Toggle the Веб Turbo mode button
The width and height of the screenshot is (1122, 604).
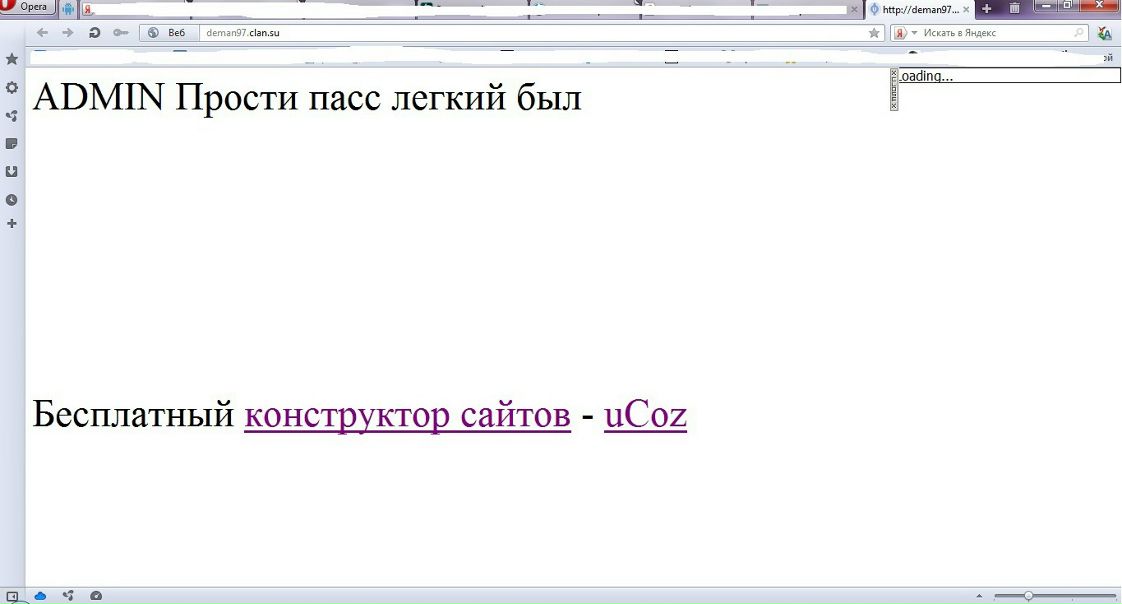click(x=170, y=32)
